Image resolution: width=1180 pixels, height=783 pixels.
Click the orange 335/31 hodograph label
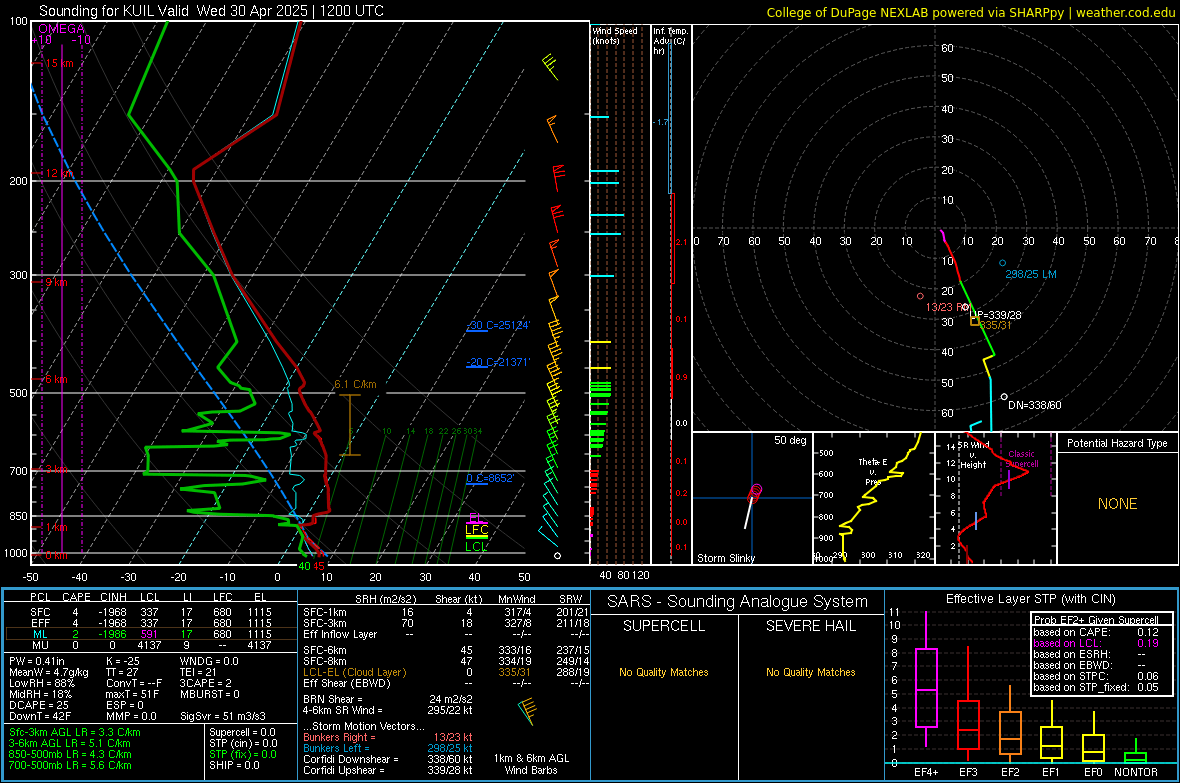click(995, 325)
